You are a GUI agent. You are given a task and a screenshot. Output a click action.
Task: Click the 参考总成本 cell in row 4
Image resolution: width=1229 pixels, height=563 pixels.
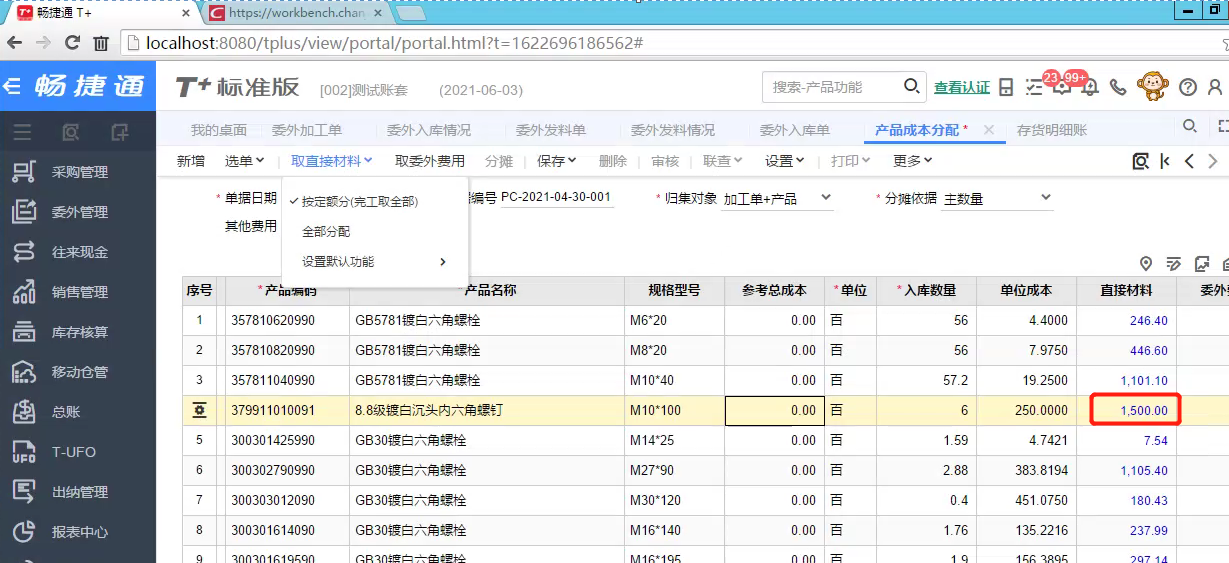775,410
